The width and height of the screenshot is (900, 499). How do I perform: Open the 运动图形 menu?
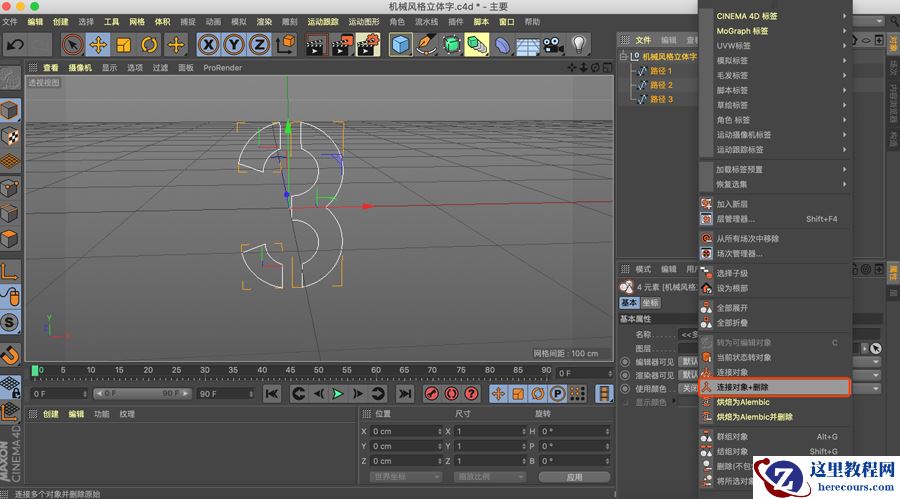tap(364, 22)
